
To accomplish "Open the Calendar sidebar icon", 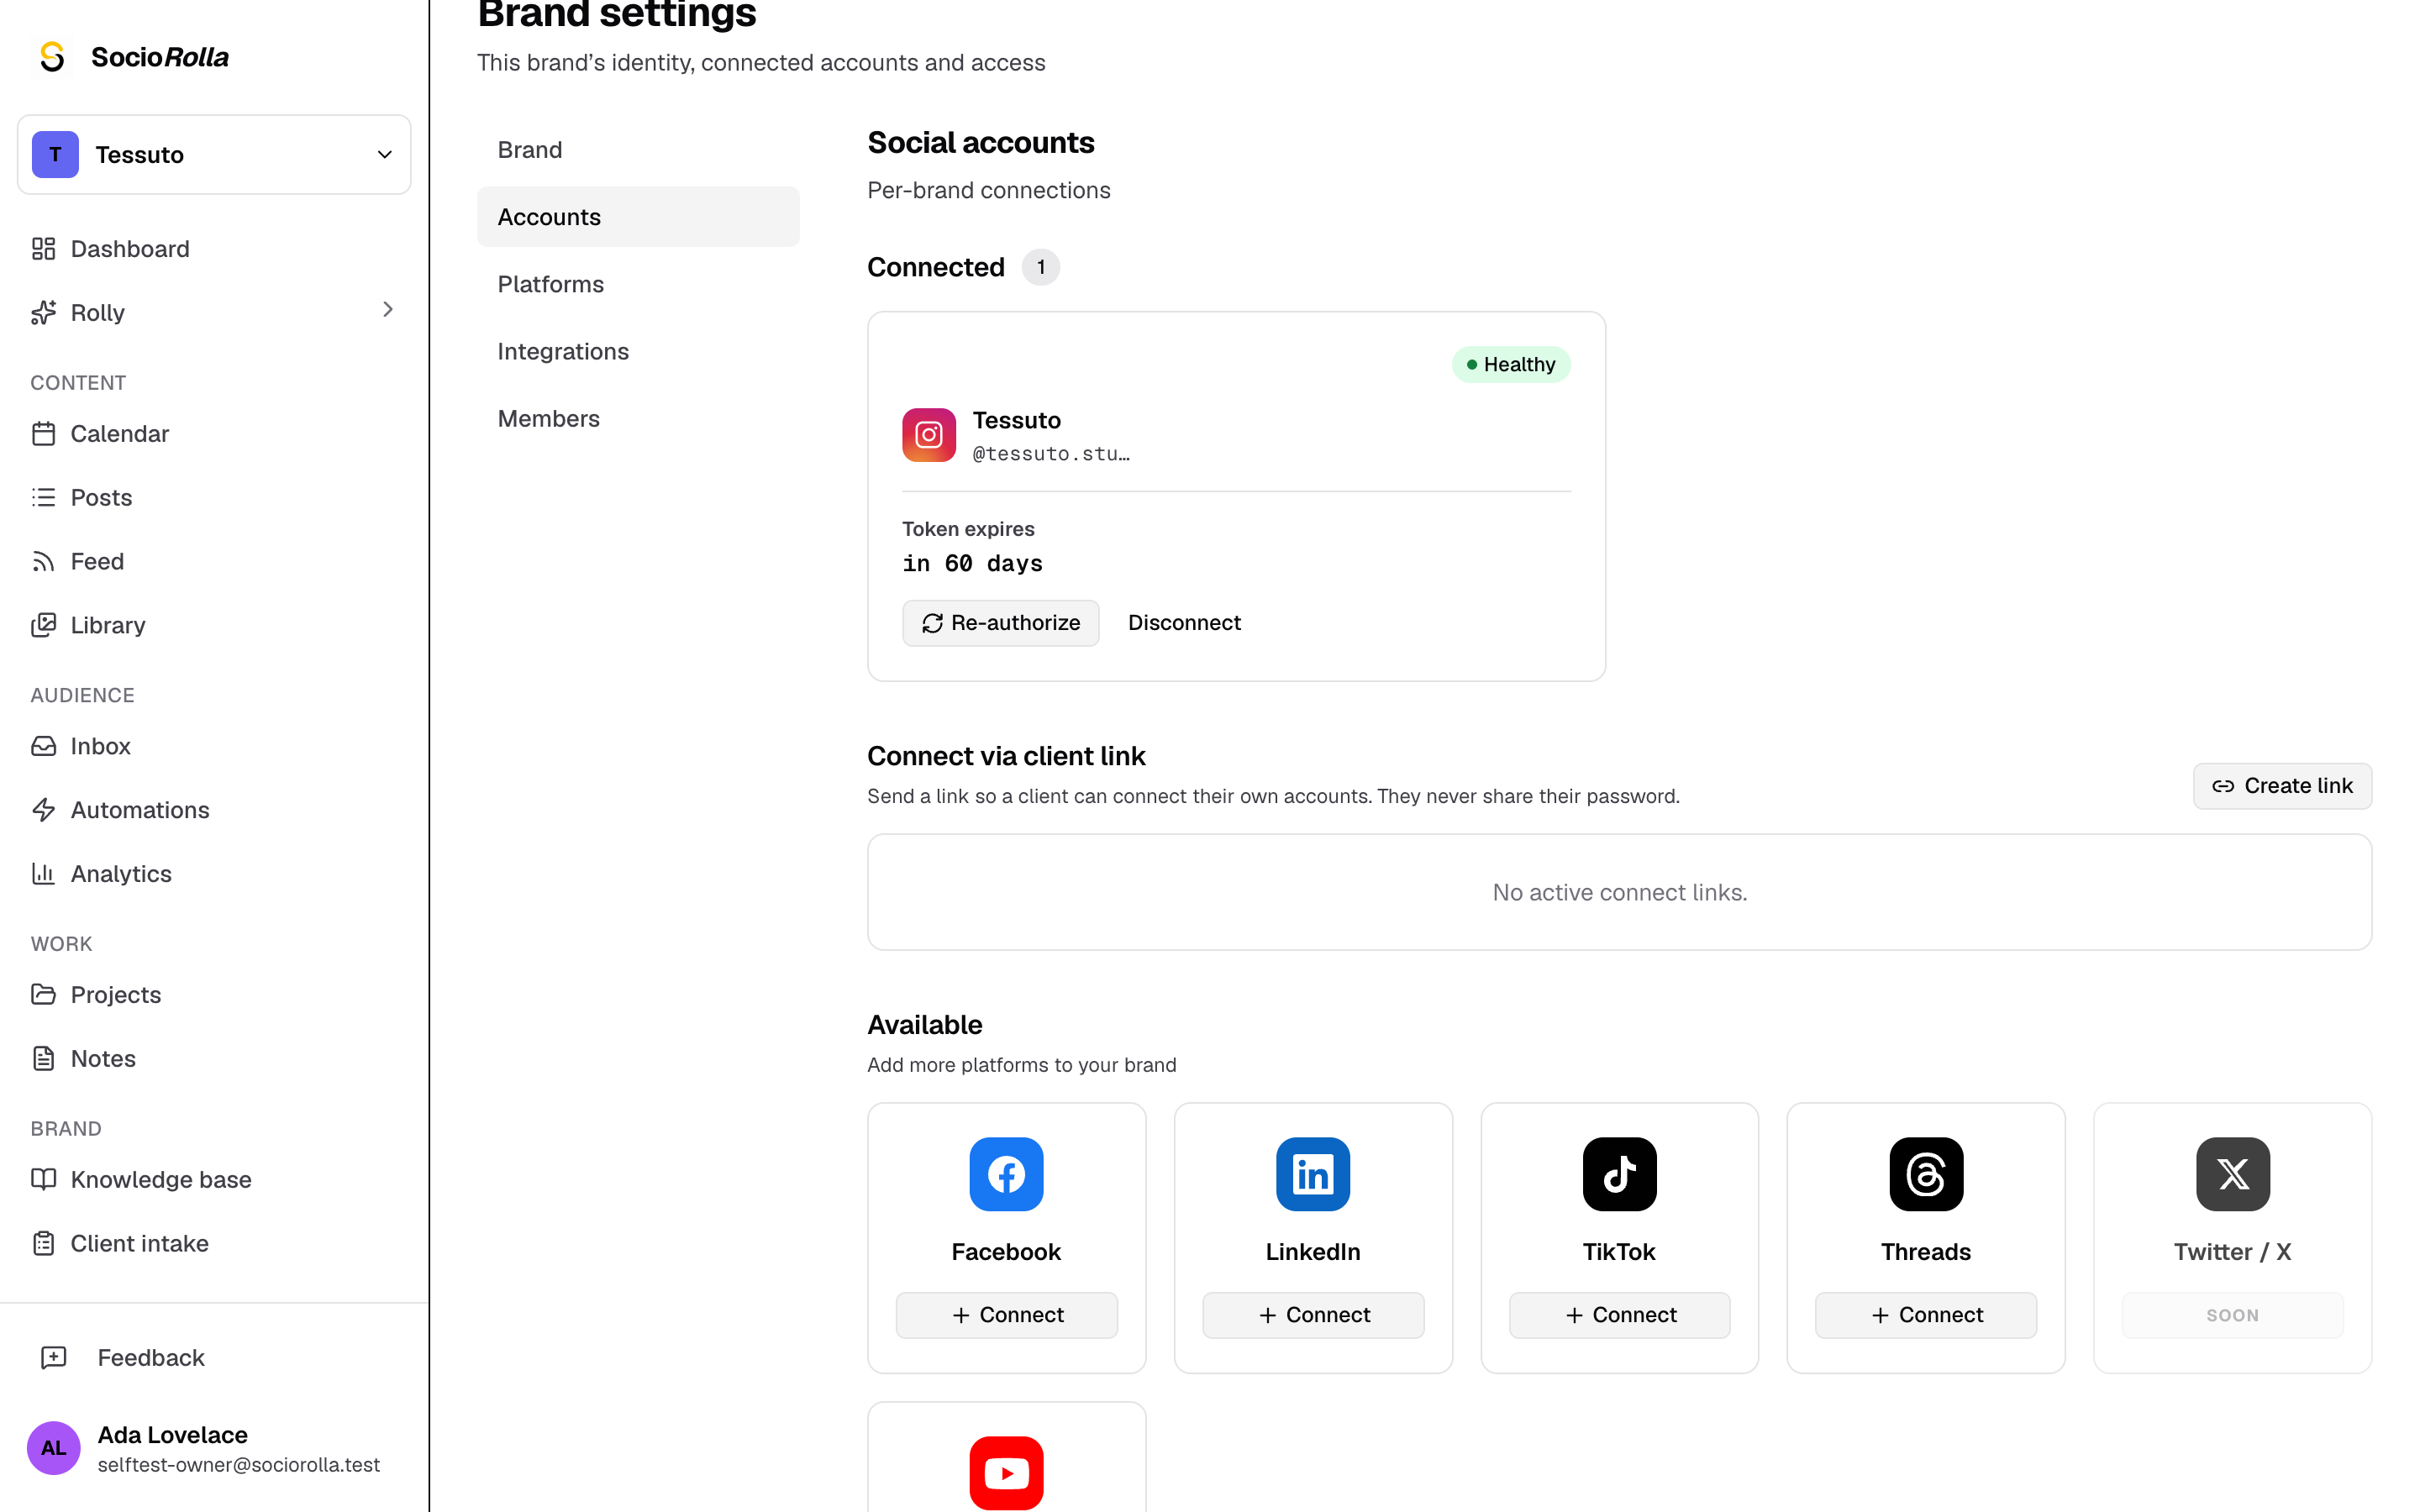I will point(43,434).
